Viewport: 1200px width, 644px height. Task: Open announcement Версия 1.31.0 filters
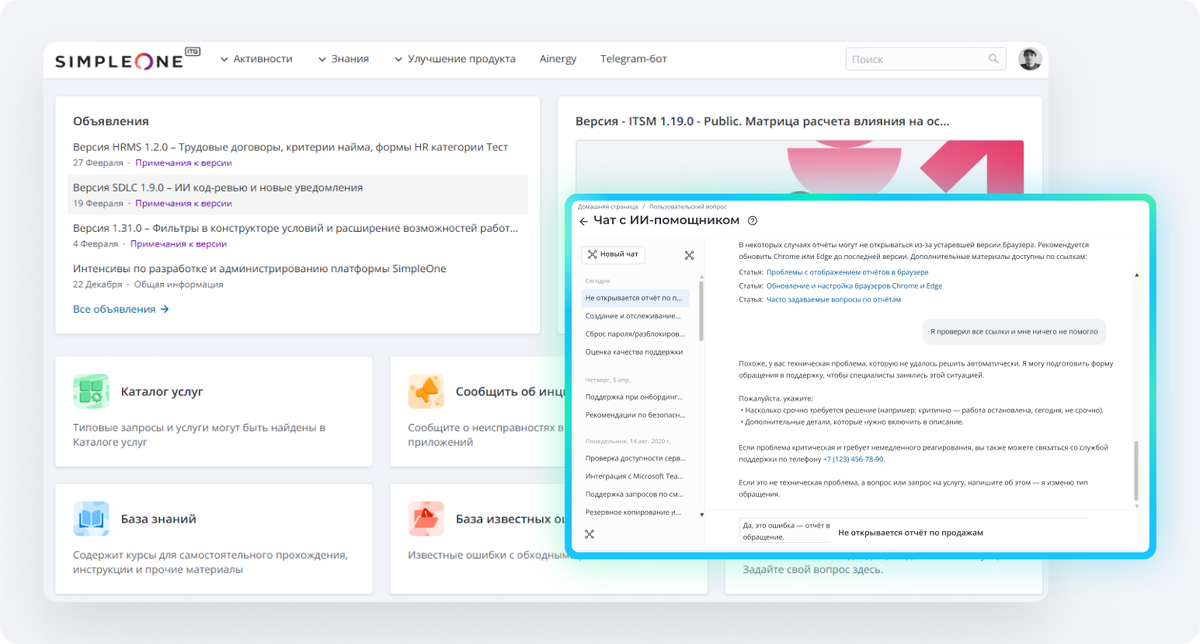(x=296, y=228)
